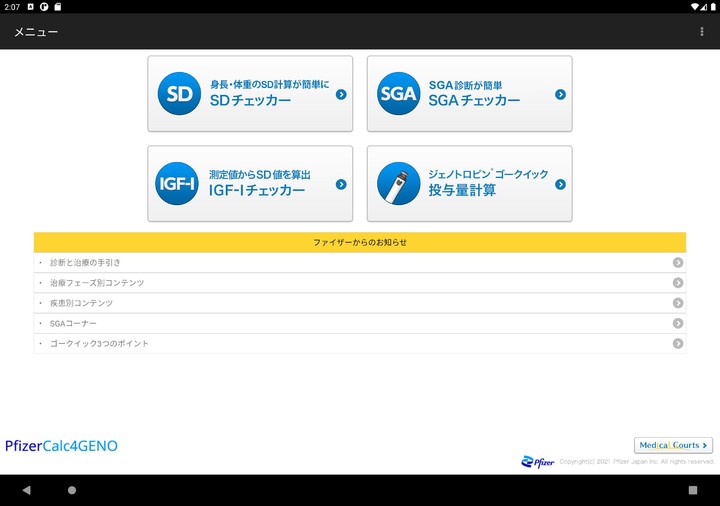Viewport: 720px width, 506px height.
Task: Tap the blue SD circle icon
Action: (x=179, y=95)
